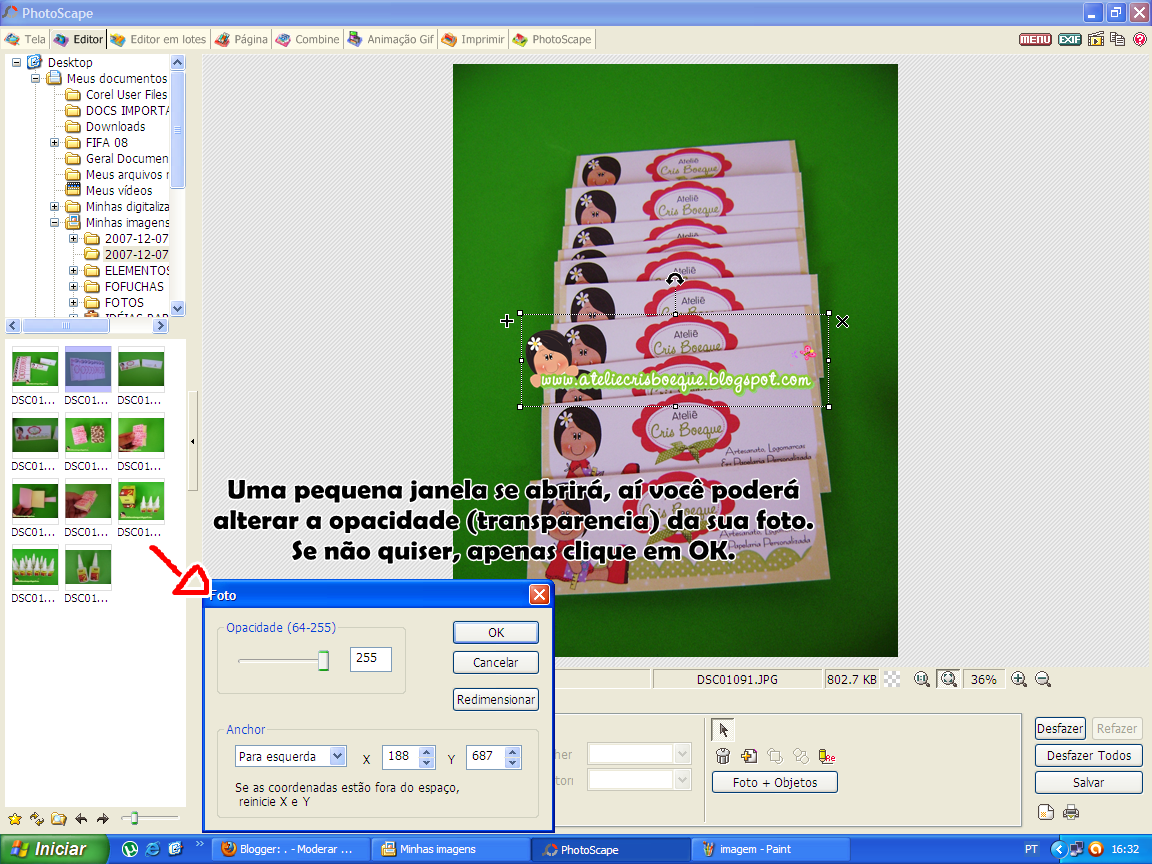Switch to 'imagem - Paint' taskbar window

coord(770,849)
